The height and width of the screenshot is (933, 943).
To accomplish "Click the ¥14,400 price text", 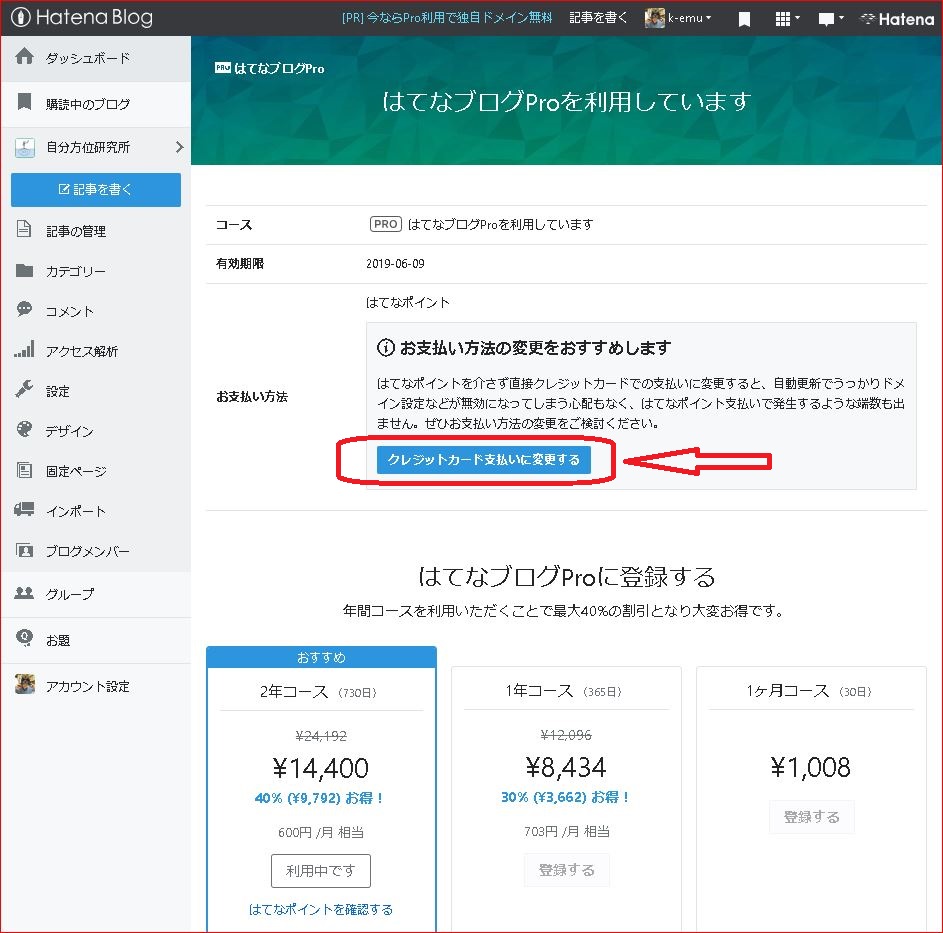I will [321, 768].
